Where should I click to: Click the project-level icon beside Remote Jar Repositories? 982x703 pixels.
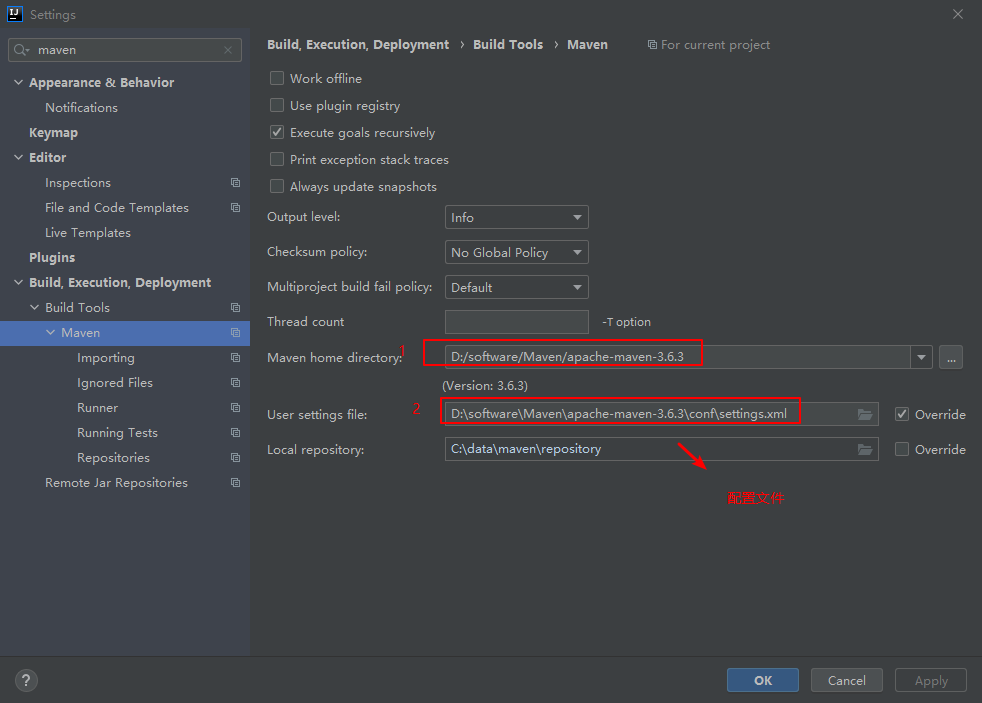click(235, 483)
